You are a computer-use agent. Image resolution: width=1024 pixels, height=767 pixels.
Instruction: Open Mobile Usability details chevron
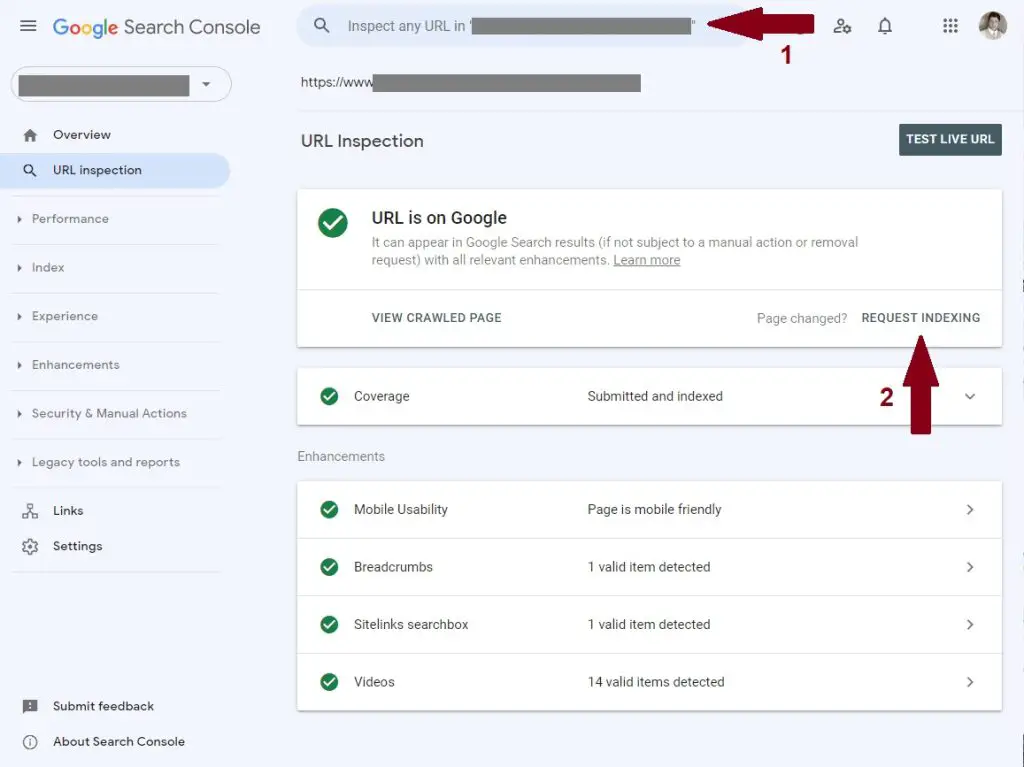pyautogui.click(x=970, y=510)
